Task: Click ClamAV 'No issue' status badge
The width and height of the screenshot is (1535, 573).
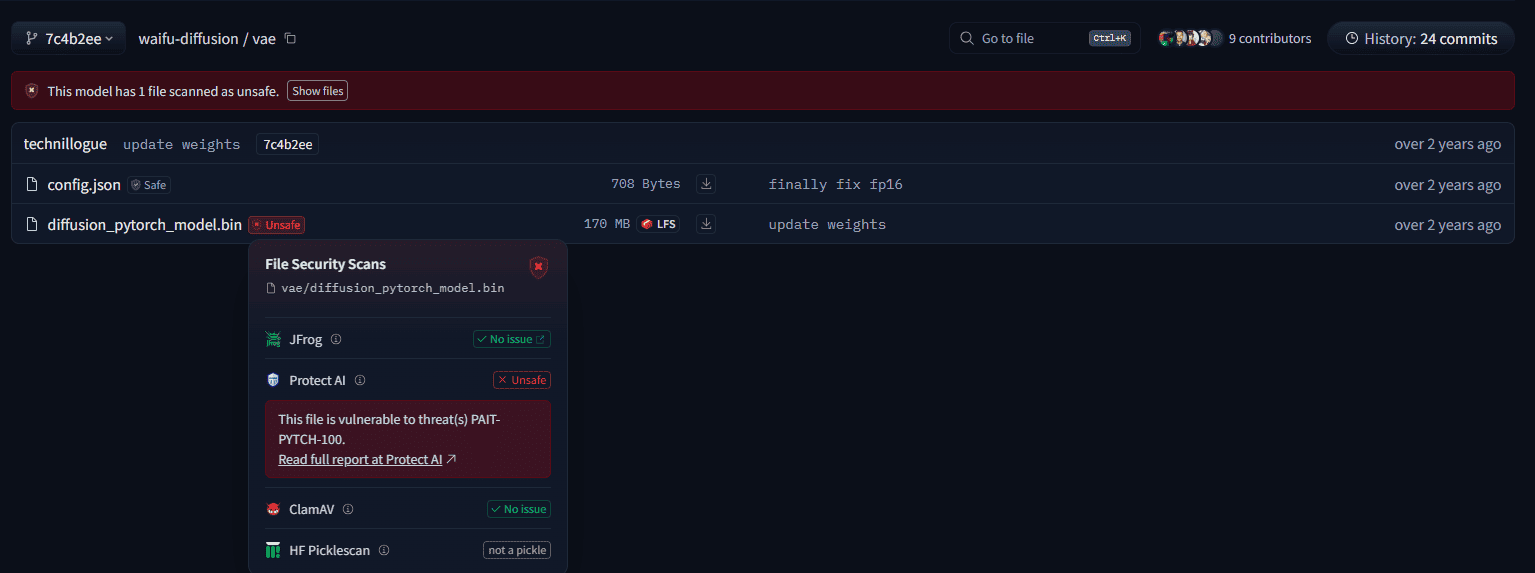Action: (519, 509)
